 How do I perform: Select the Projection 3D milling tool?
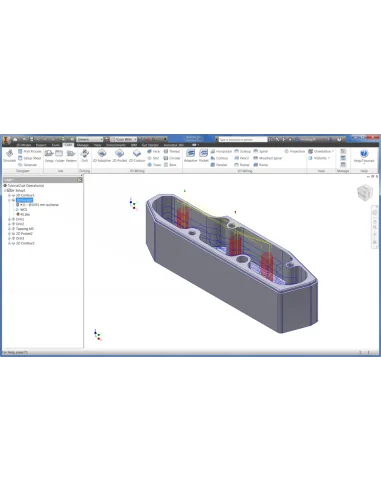point(295,151)
